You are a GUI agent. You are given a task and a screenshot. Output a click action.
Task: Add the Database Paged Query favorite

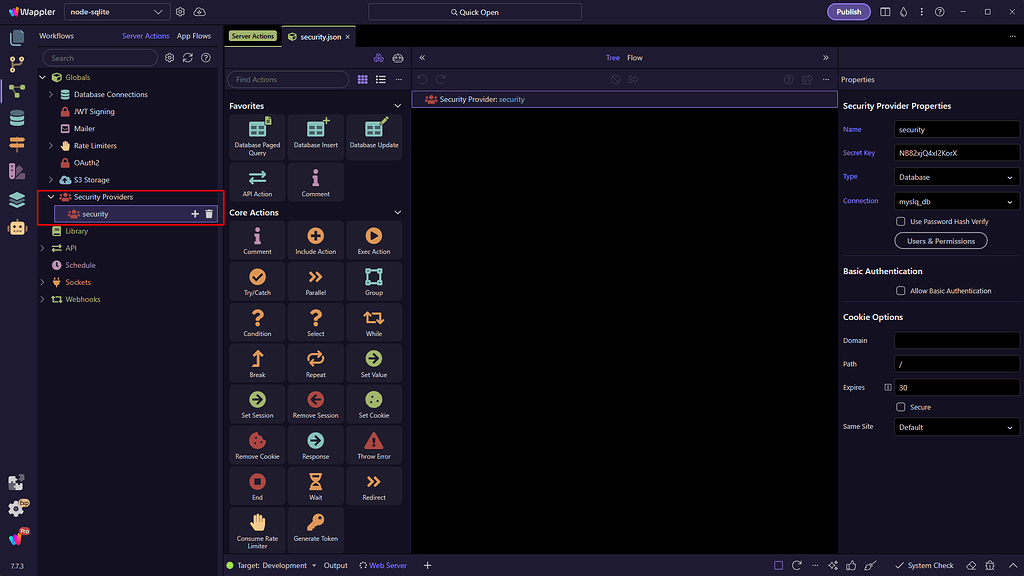tap(257, 137)
